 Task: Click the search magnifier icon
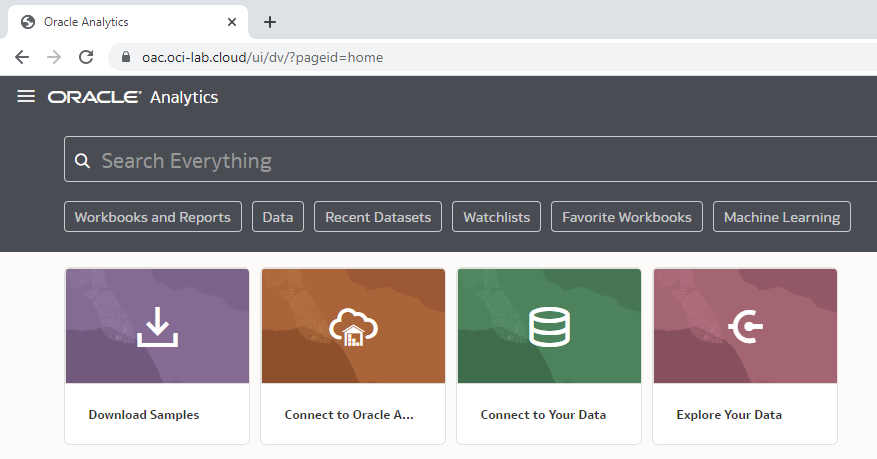(83, 161)
